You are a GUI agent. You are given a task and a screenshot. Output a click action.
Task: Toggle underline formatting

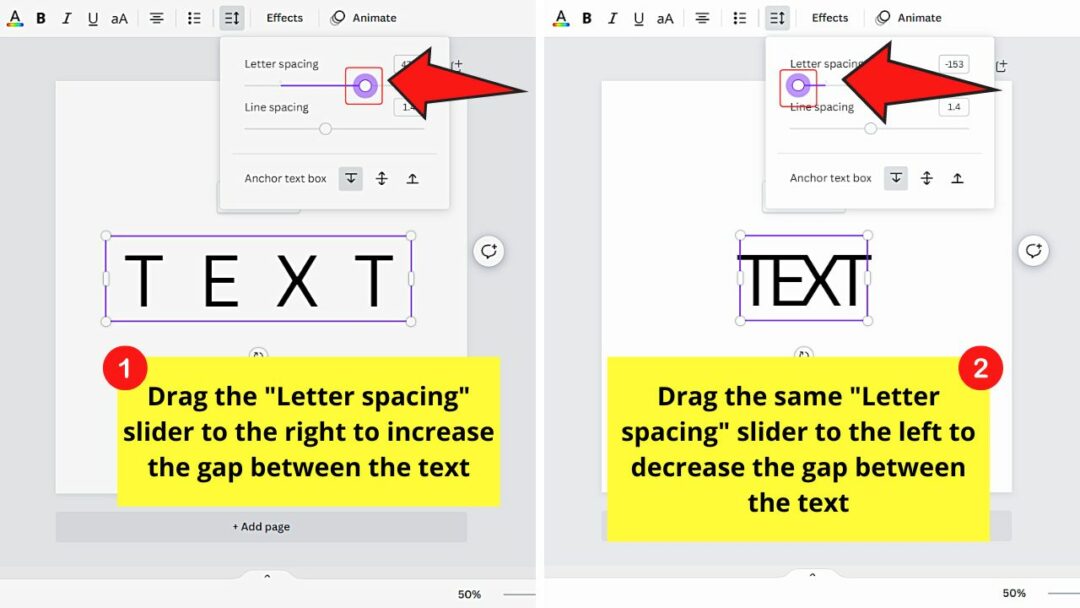(x=93, y=17)
